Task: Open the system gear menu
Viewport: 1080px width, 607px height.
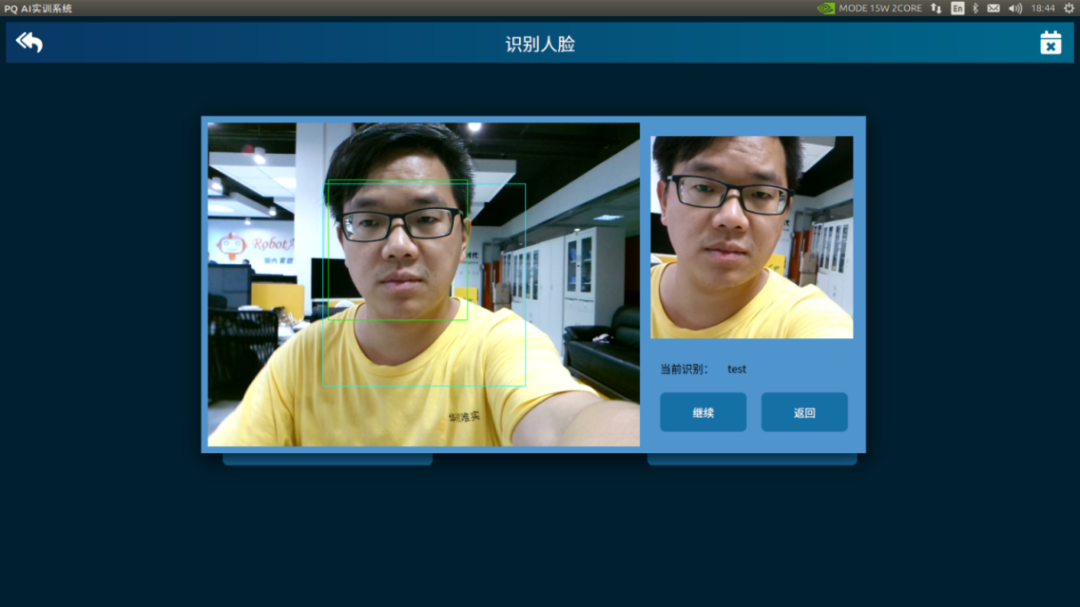Action: tap(1068, 8)
